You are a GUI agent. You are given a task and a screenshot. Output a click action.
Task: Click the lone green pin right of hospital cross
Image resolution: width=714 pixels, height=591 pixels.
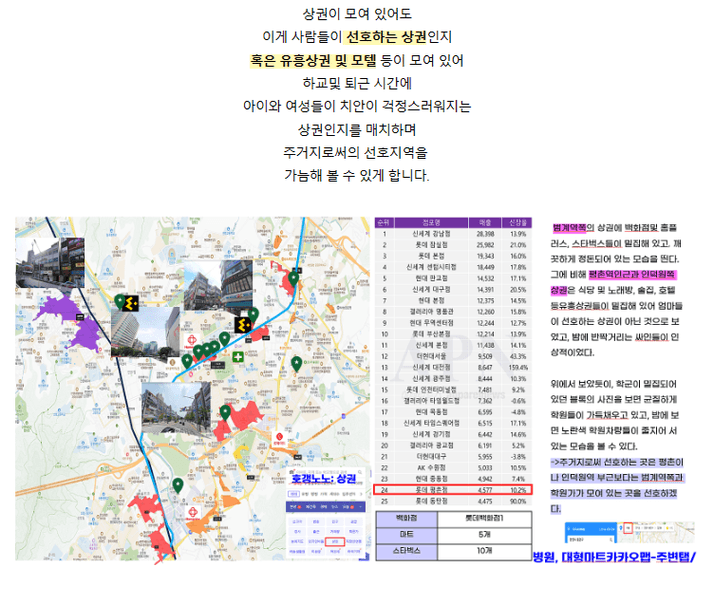pyautogui.click(x=296, y=364)
